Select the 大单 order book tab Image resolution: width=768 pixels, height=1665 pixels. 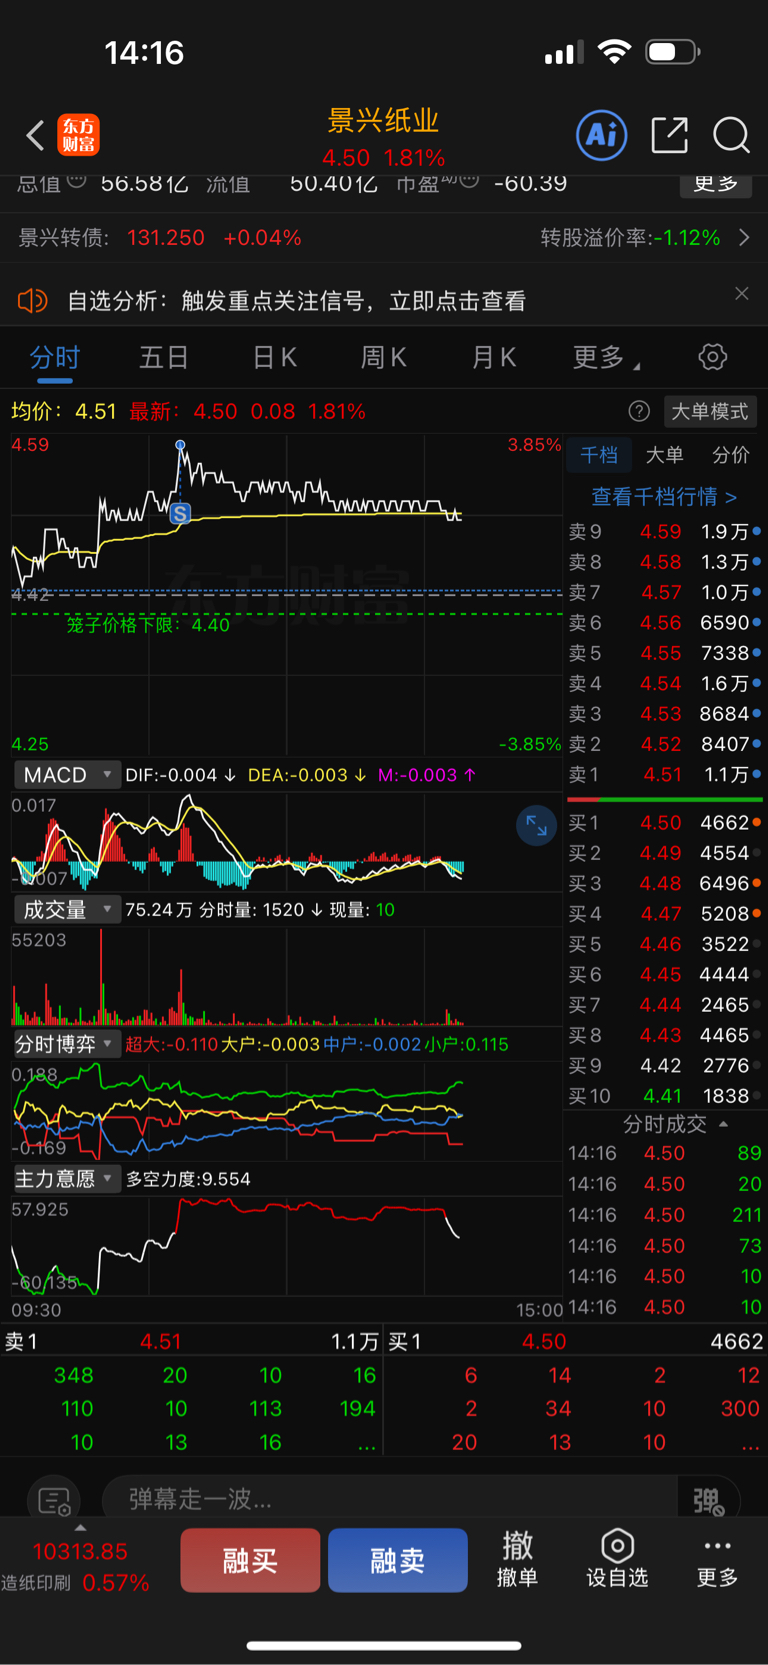click(x=664, y=455)
